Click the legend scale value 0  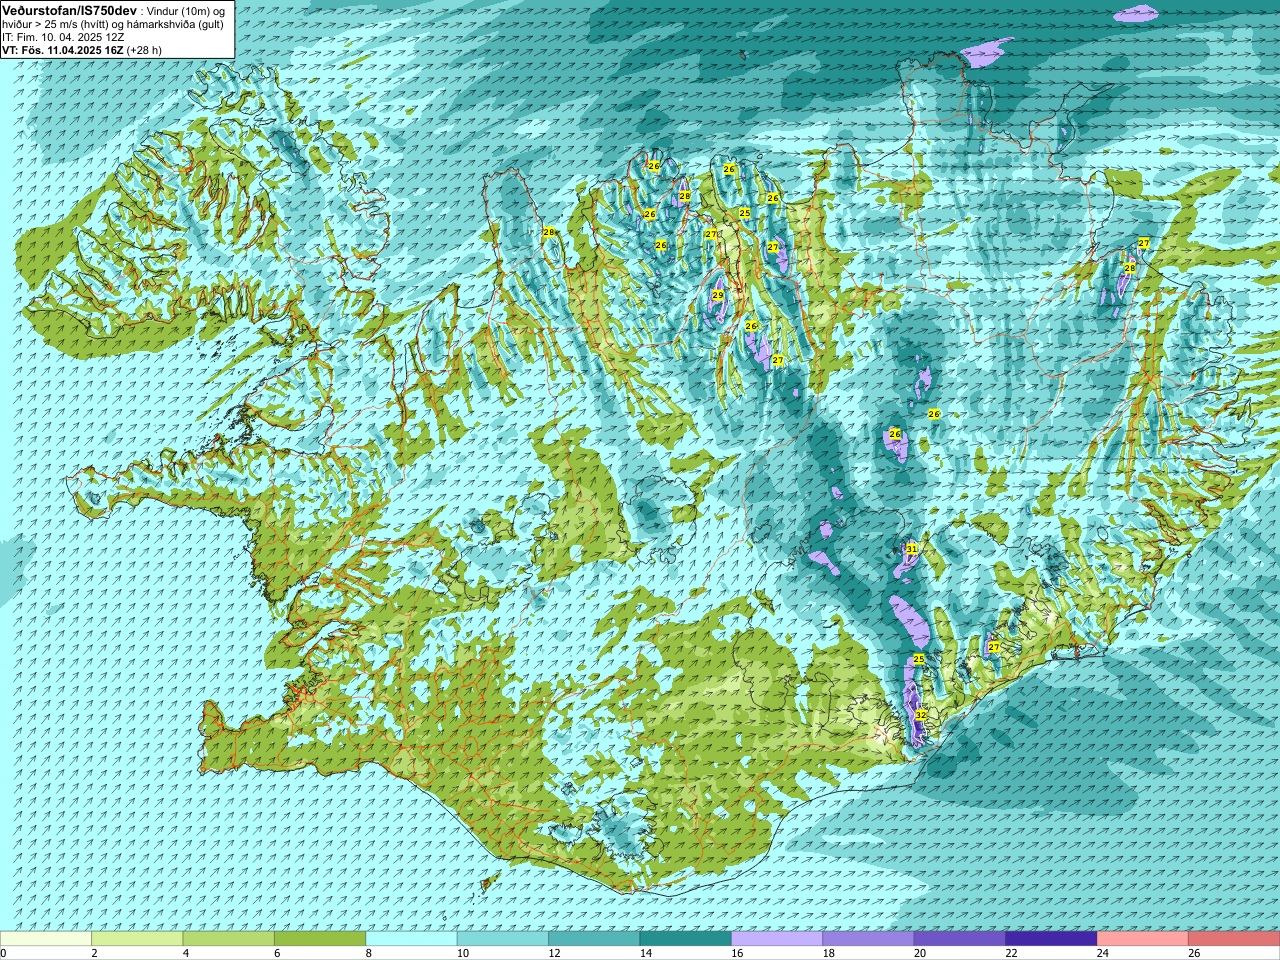(x=3, y=953)
